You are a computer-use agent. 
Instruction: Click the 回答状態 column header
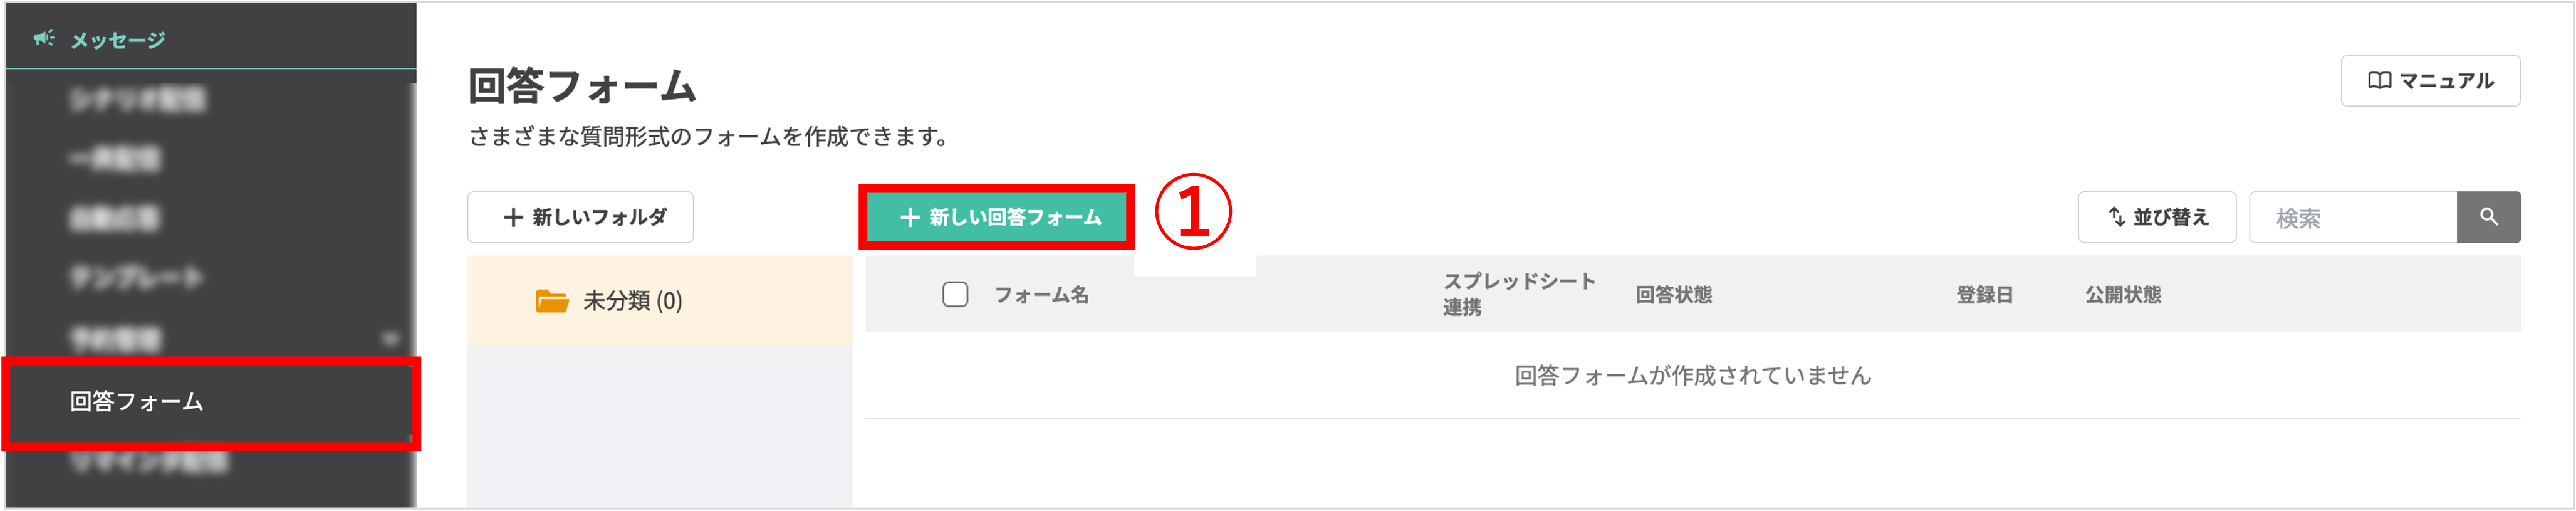pos(1673,295)
